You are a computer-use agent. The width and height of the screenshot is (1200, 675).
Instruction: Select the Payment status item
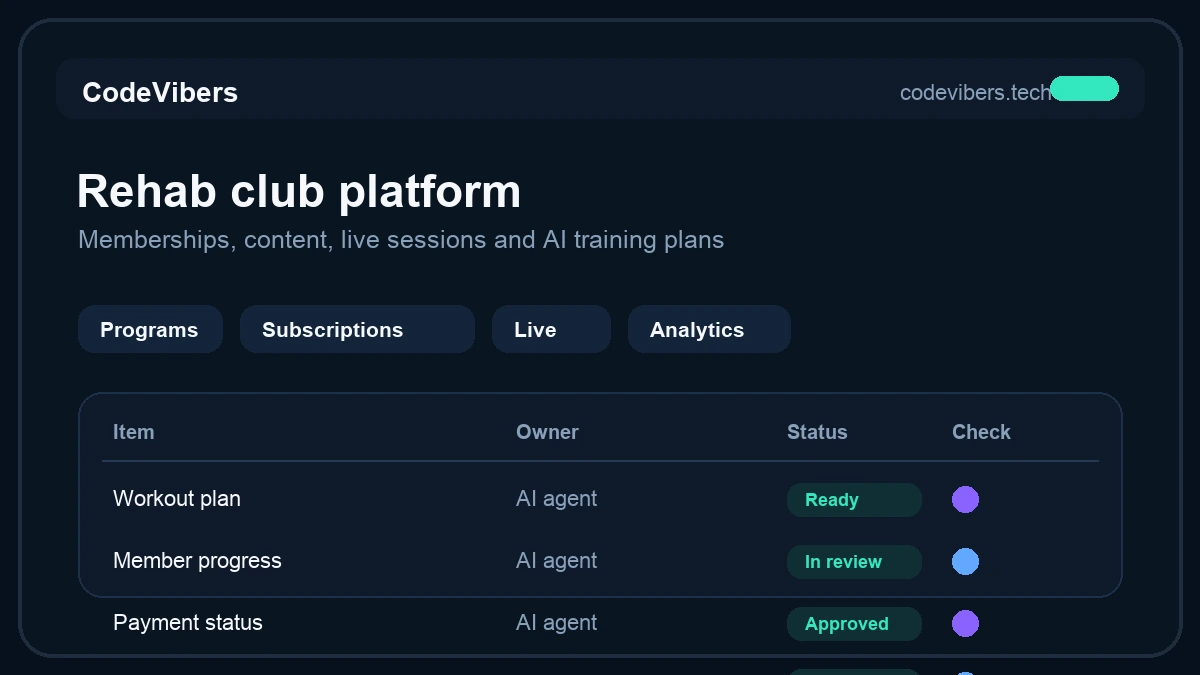tap(188, 622)
